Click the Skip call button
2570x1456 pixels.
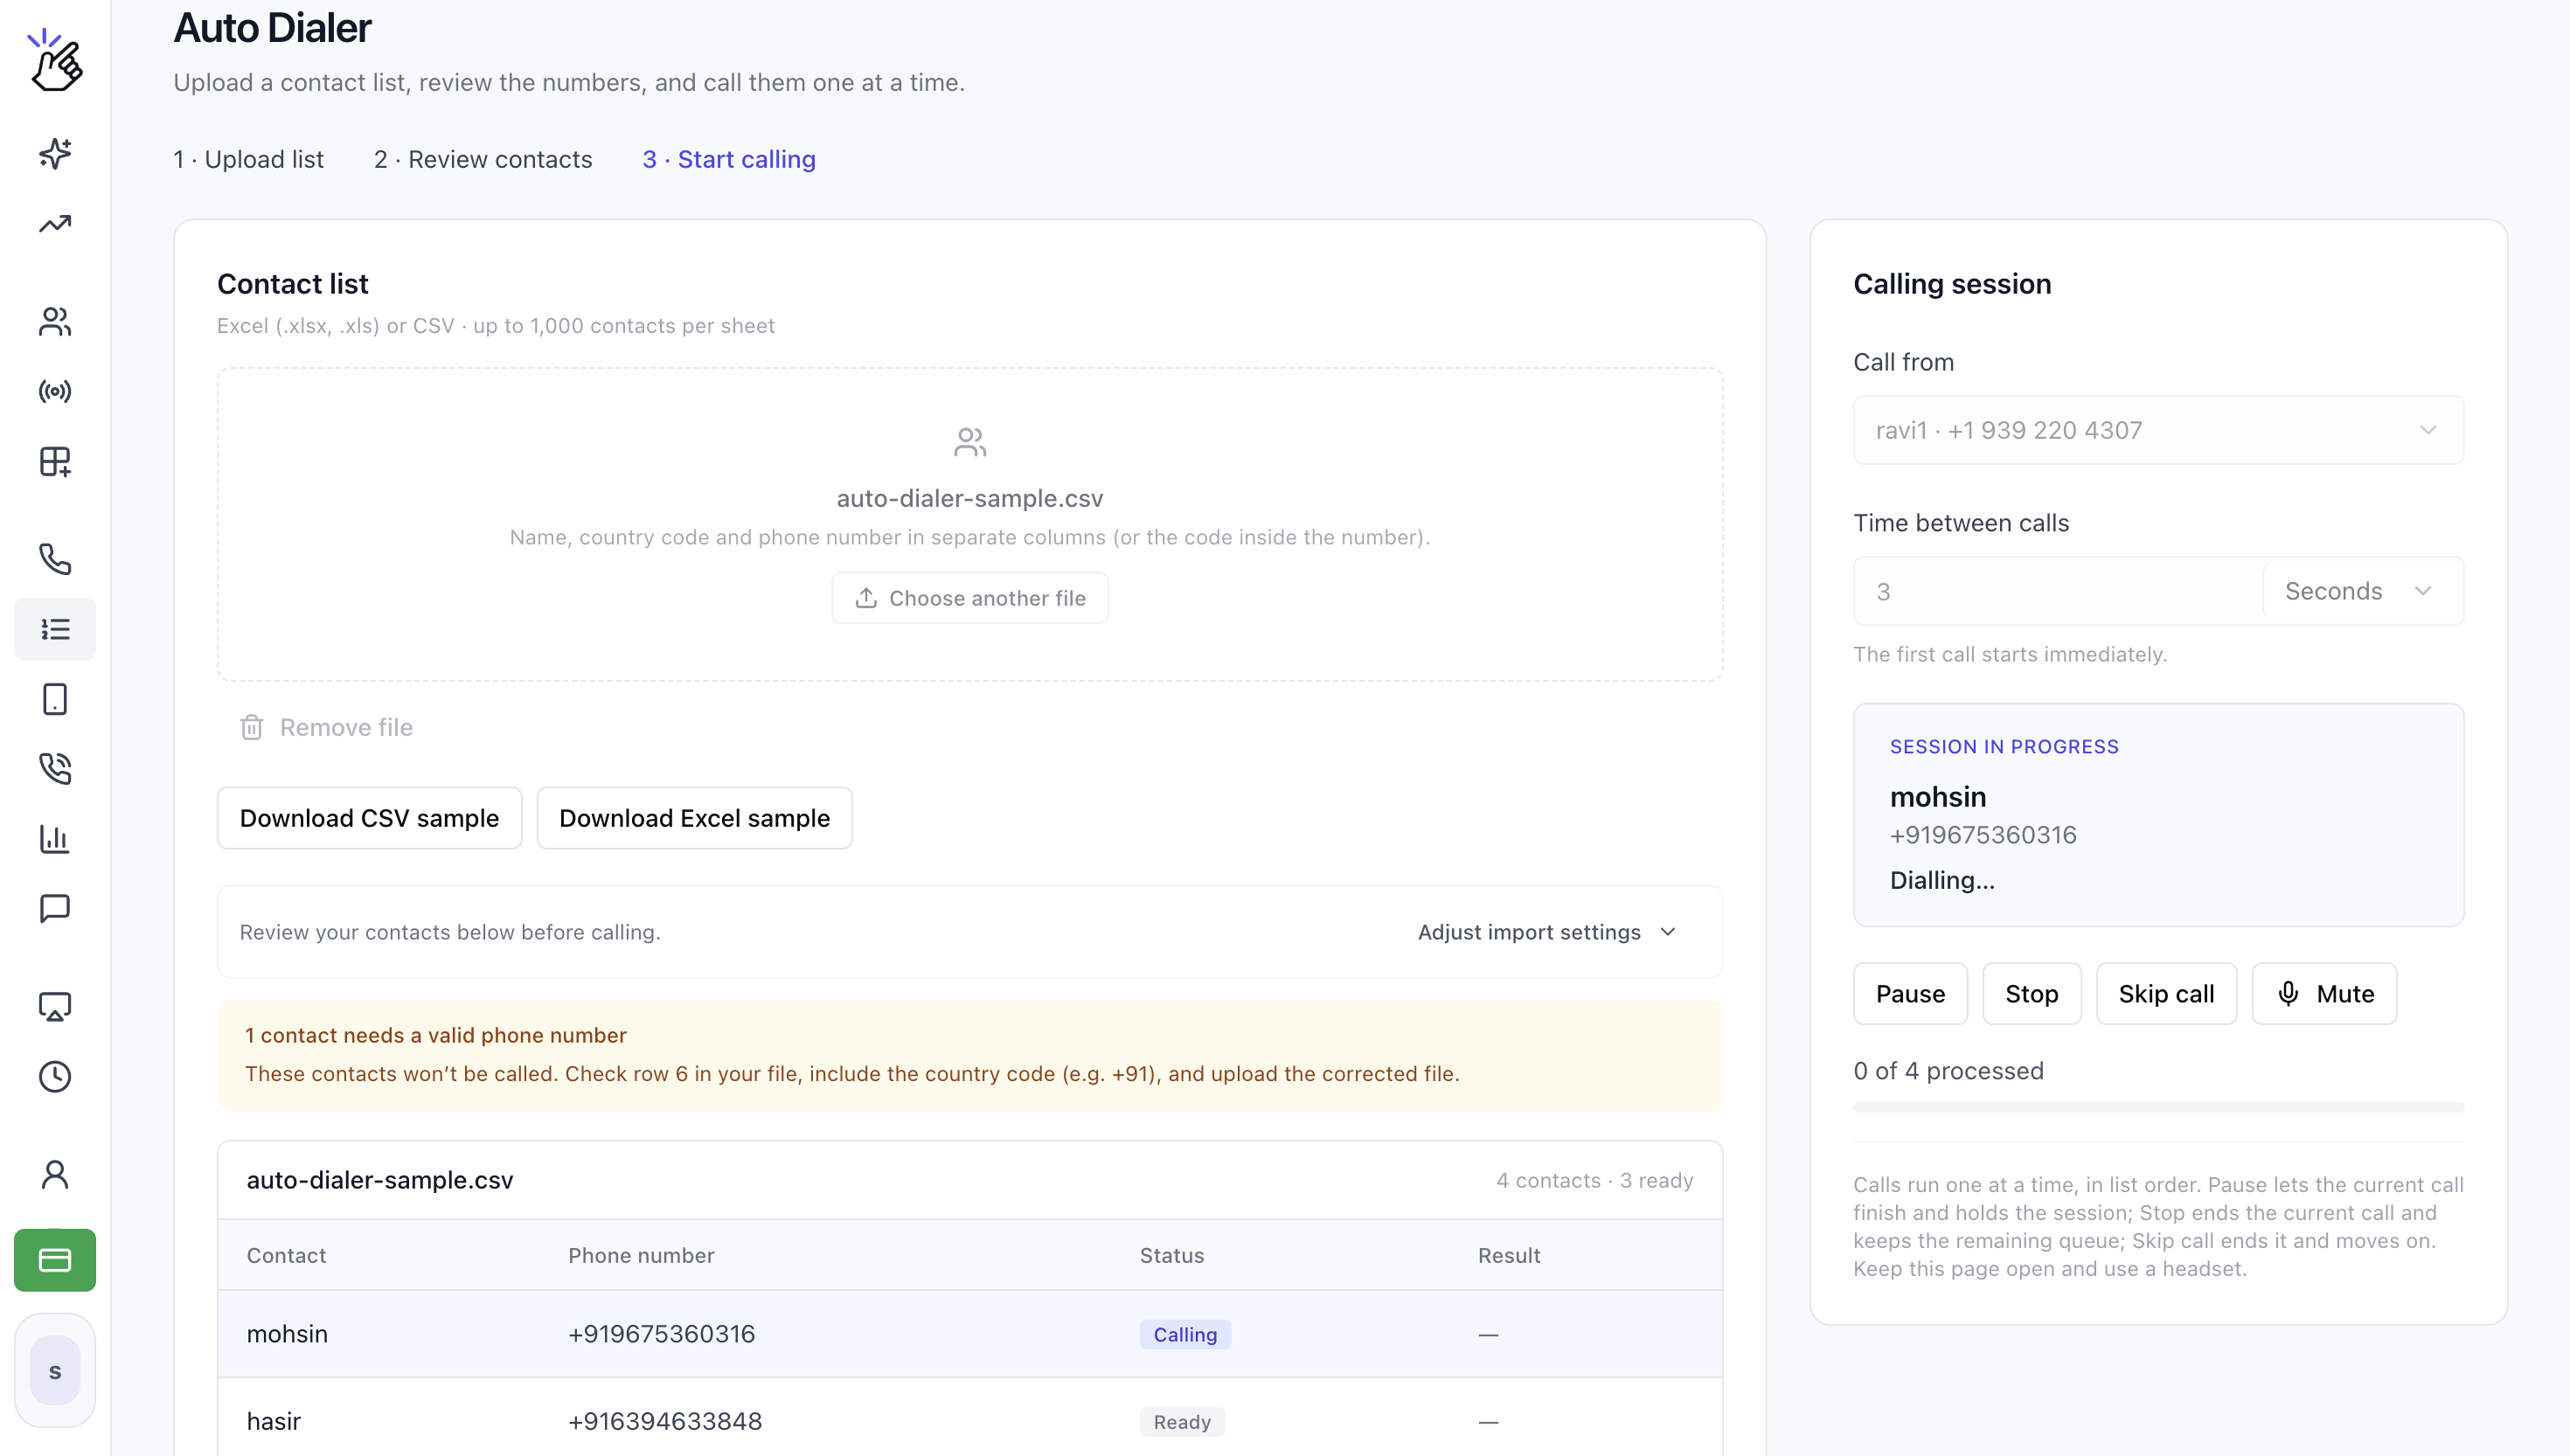click(x=2166, y=993)
